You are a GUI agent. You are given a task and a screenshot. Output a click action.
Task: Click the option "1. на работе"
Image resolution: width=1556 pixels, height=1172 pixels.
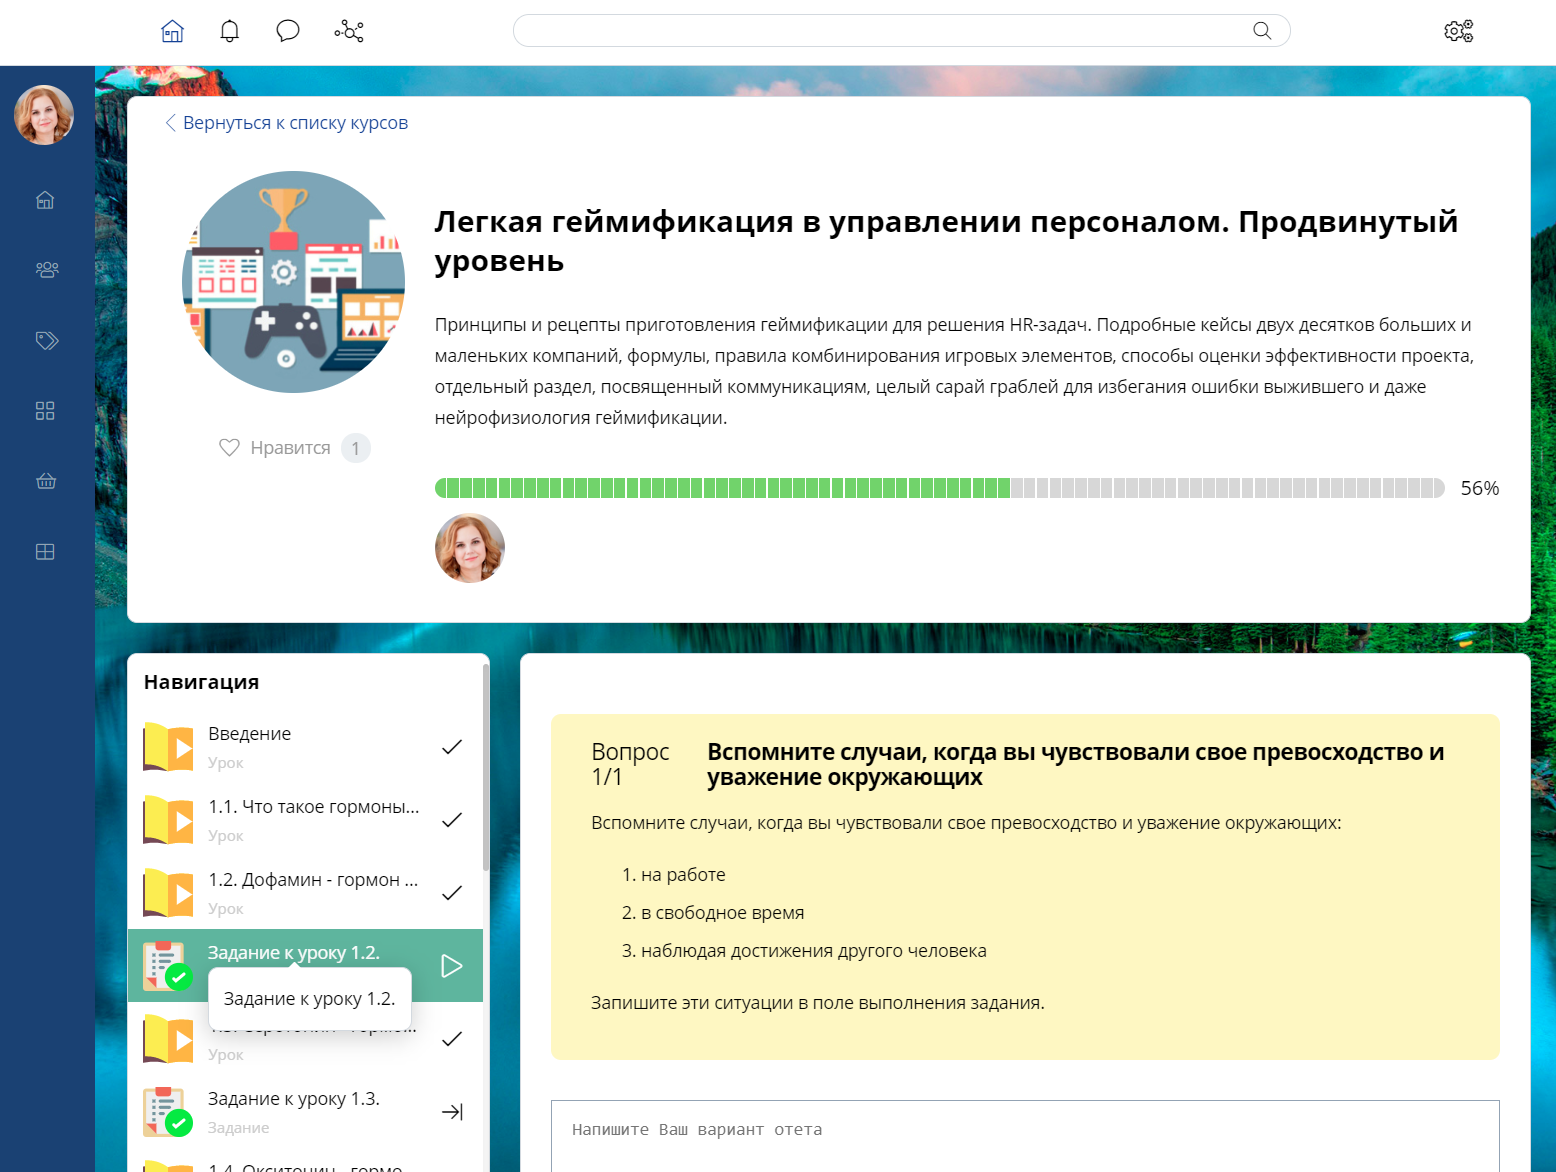[674, 875]
